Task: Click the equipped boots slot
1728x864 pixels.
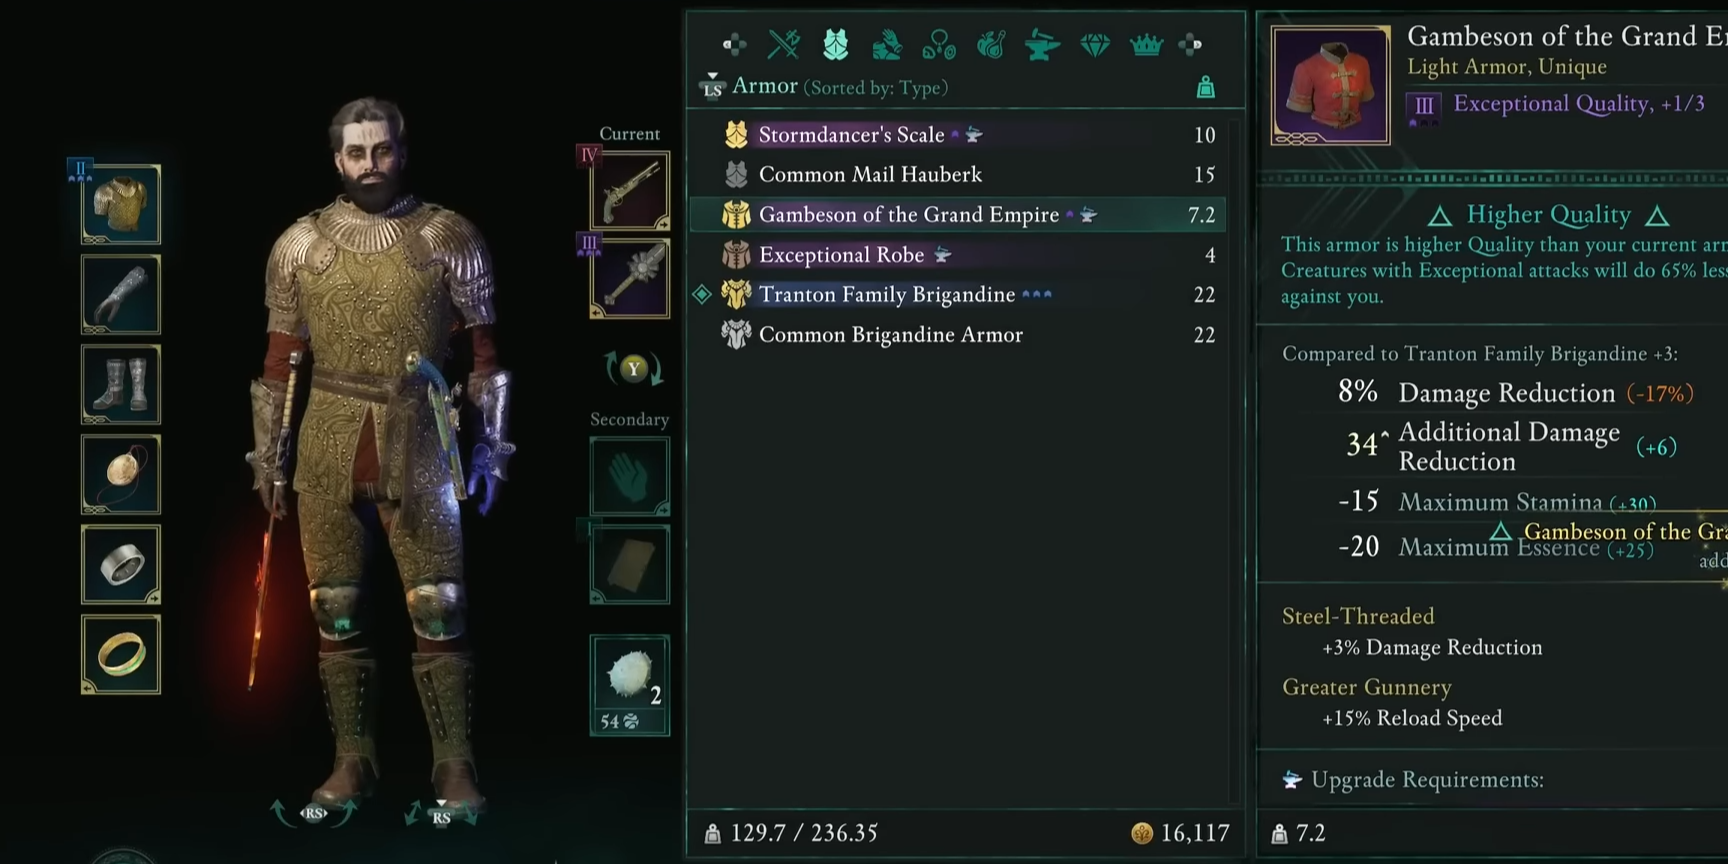Action: (x=121, y=384)
